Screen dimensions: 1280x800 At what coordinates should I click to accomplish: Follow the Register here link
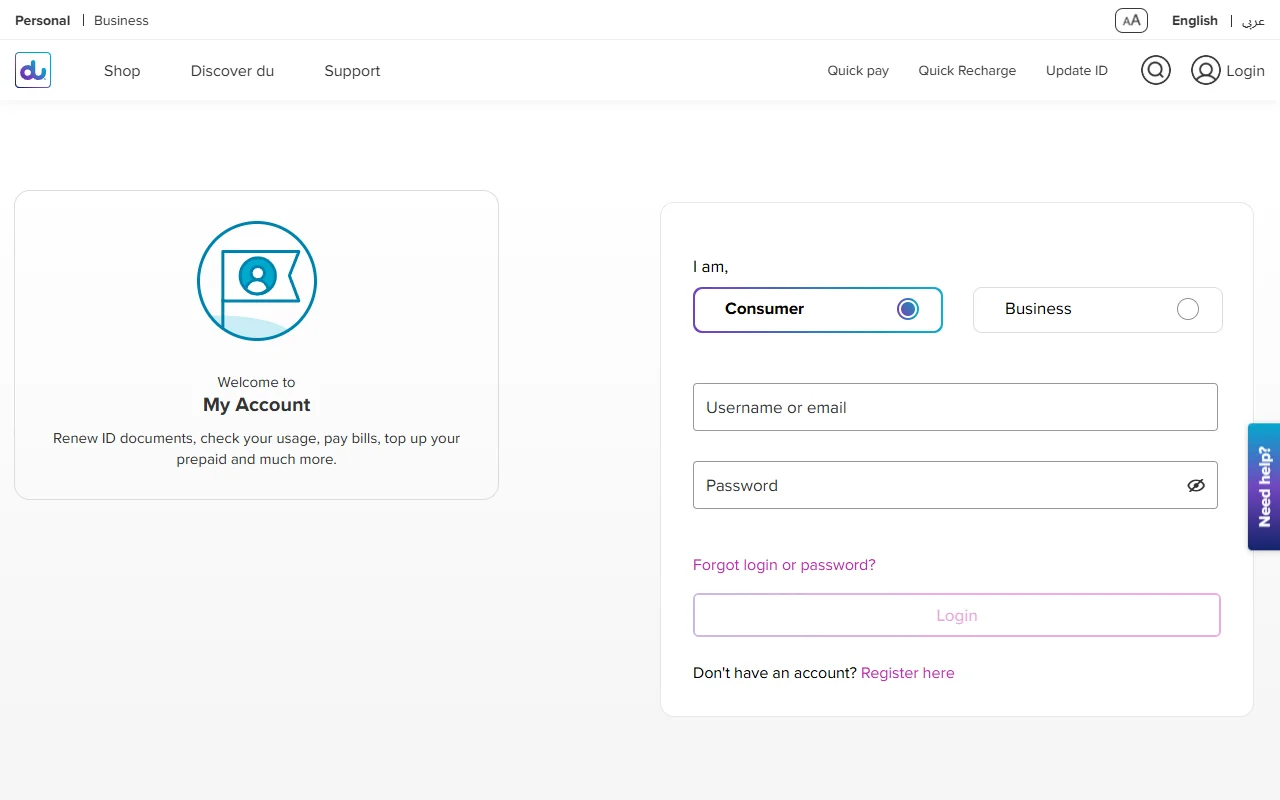908,673
